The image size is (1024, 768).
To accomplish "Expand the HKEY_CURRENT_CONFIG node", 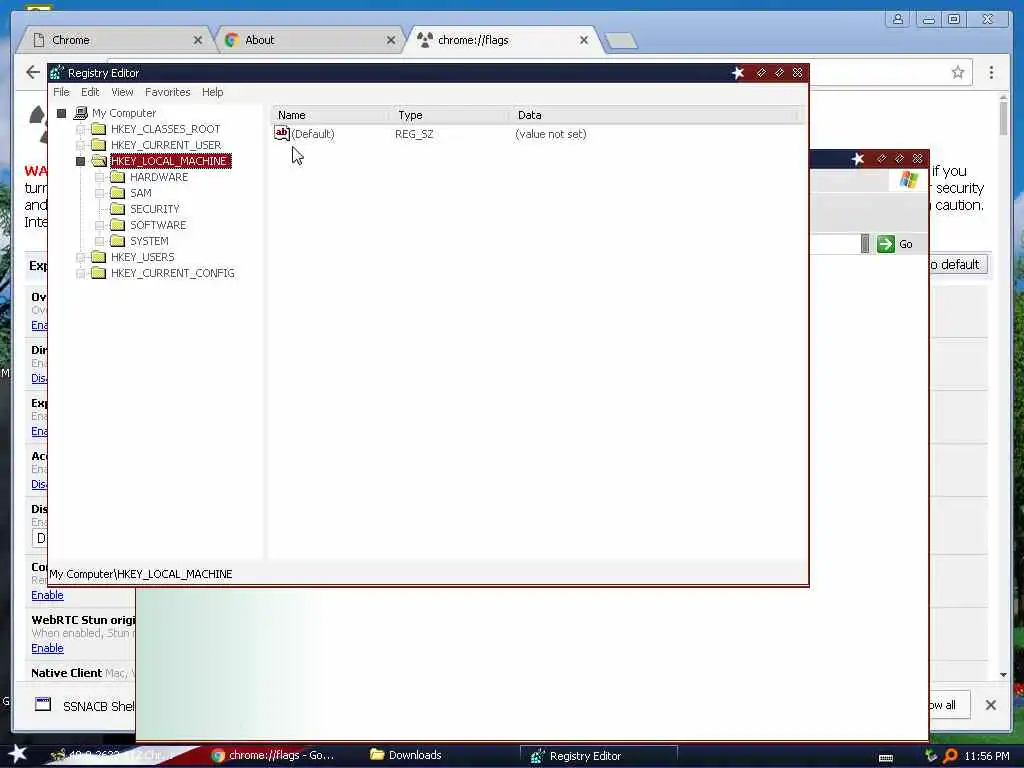I will [x=80, y=273].
